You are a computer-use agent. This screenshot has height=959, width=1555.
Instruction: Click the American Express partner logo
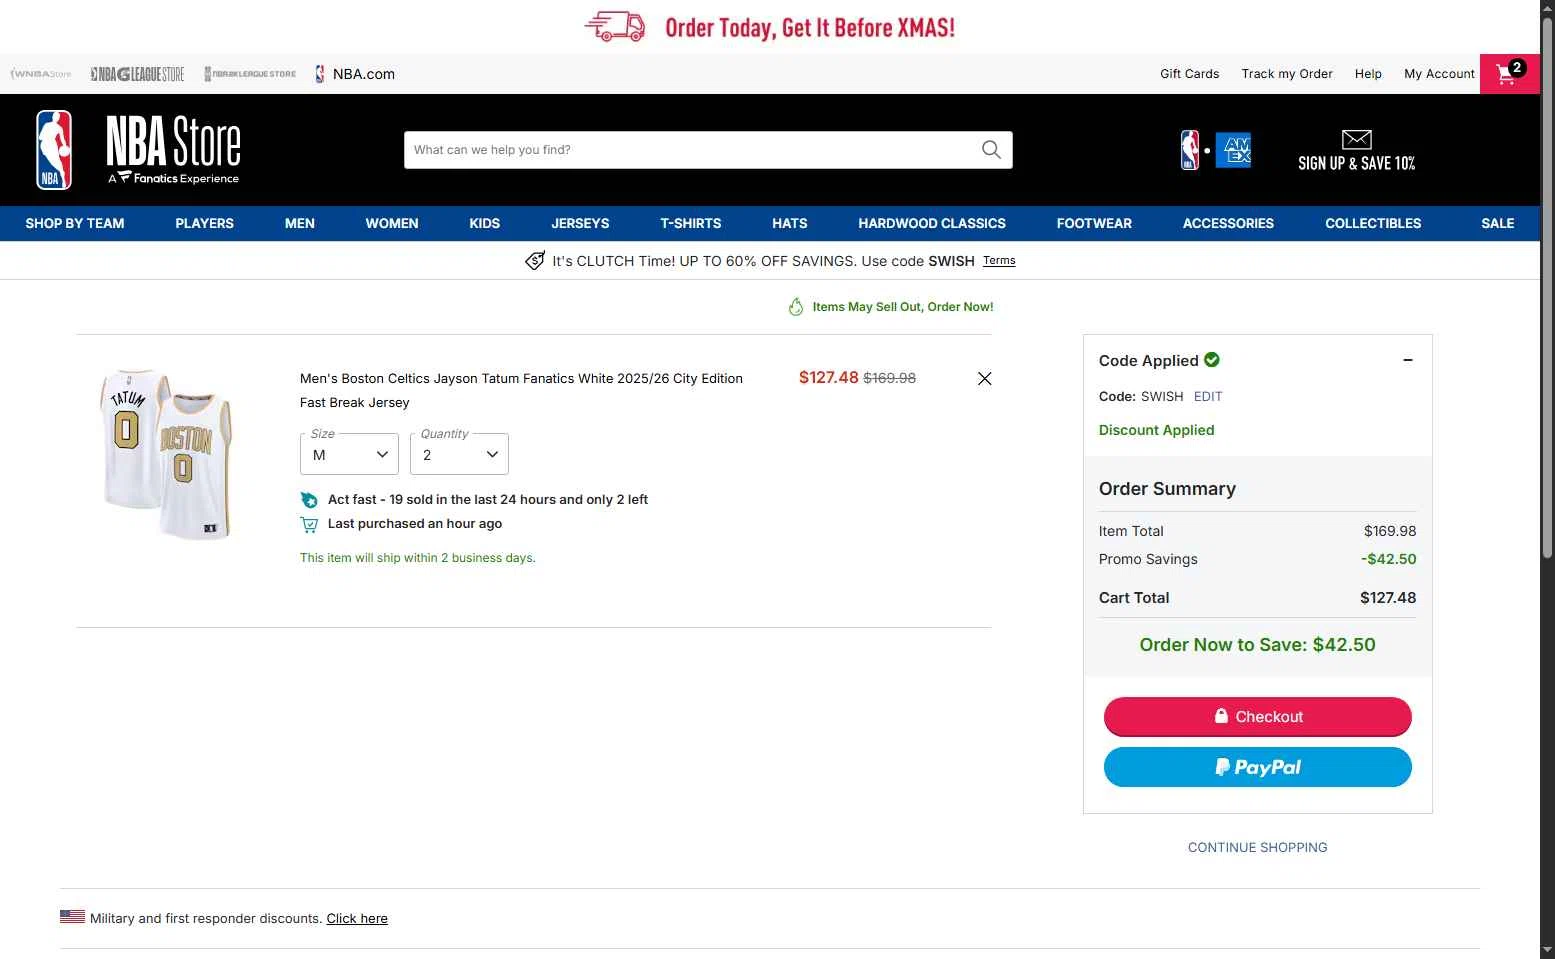(1233, 150)
